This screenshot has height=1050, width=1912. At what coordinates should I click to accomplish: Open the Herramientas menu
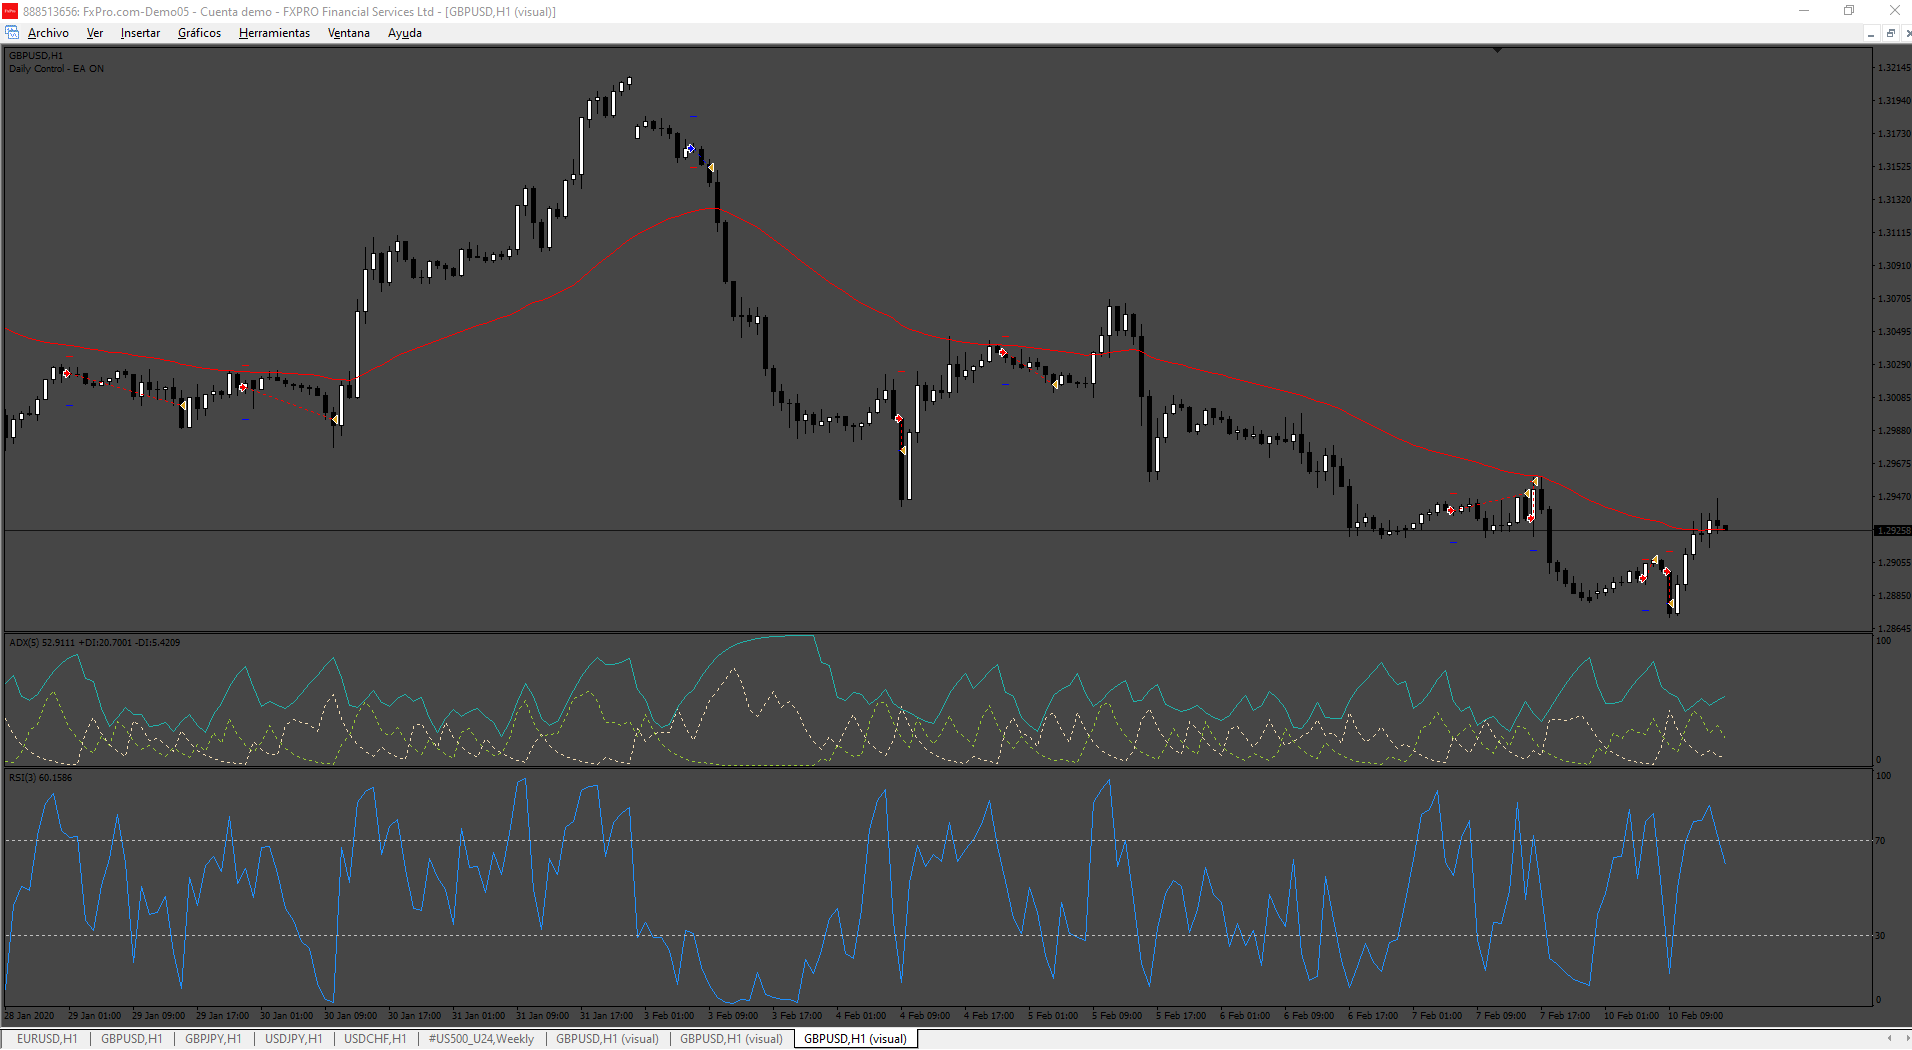274,33
